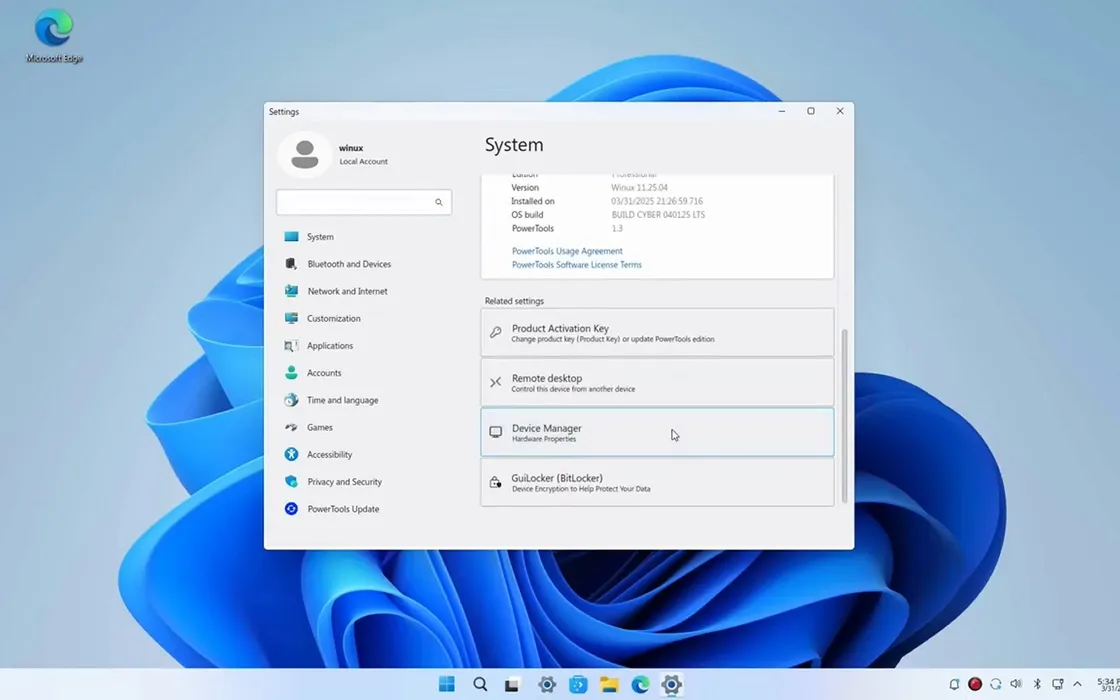Open the Start menu from the taskbar
Viewport: 1120px width, 700px height.
(447, 684)
